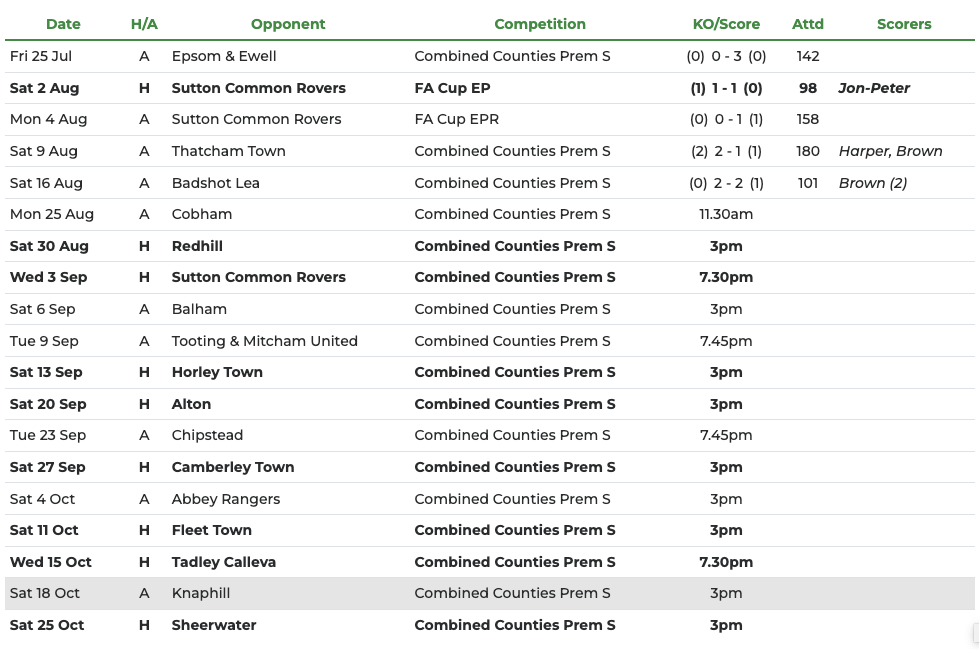Select the Redhill home fixture

coord(197,246)
